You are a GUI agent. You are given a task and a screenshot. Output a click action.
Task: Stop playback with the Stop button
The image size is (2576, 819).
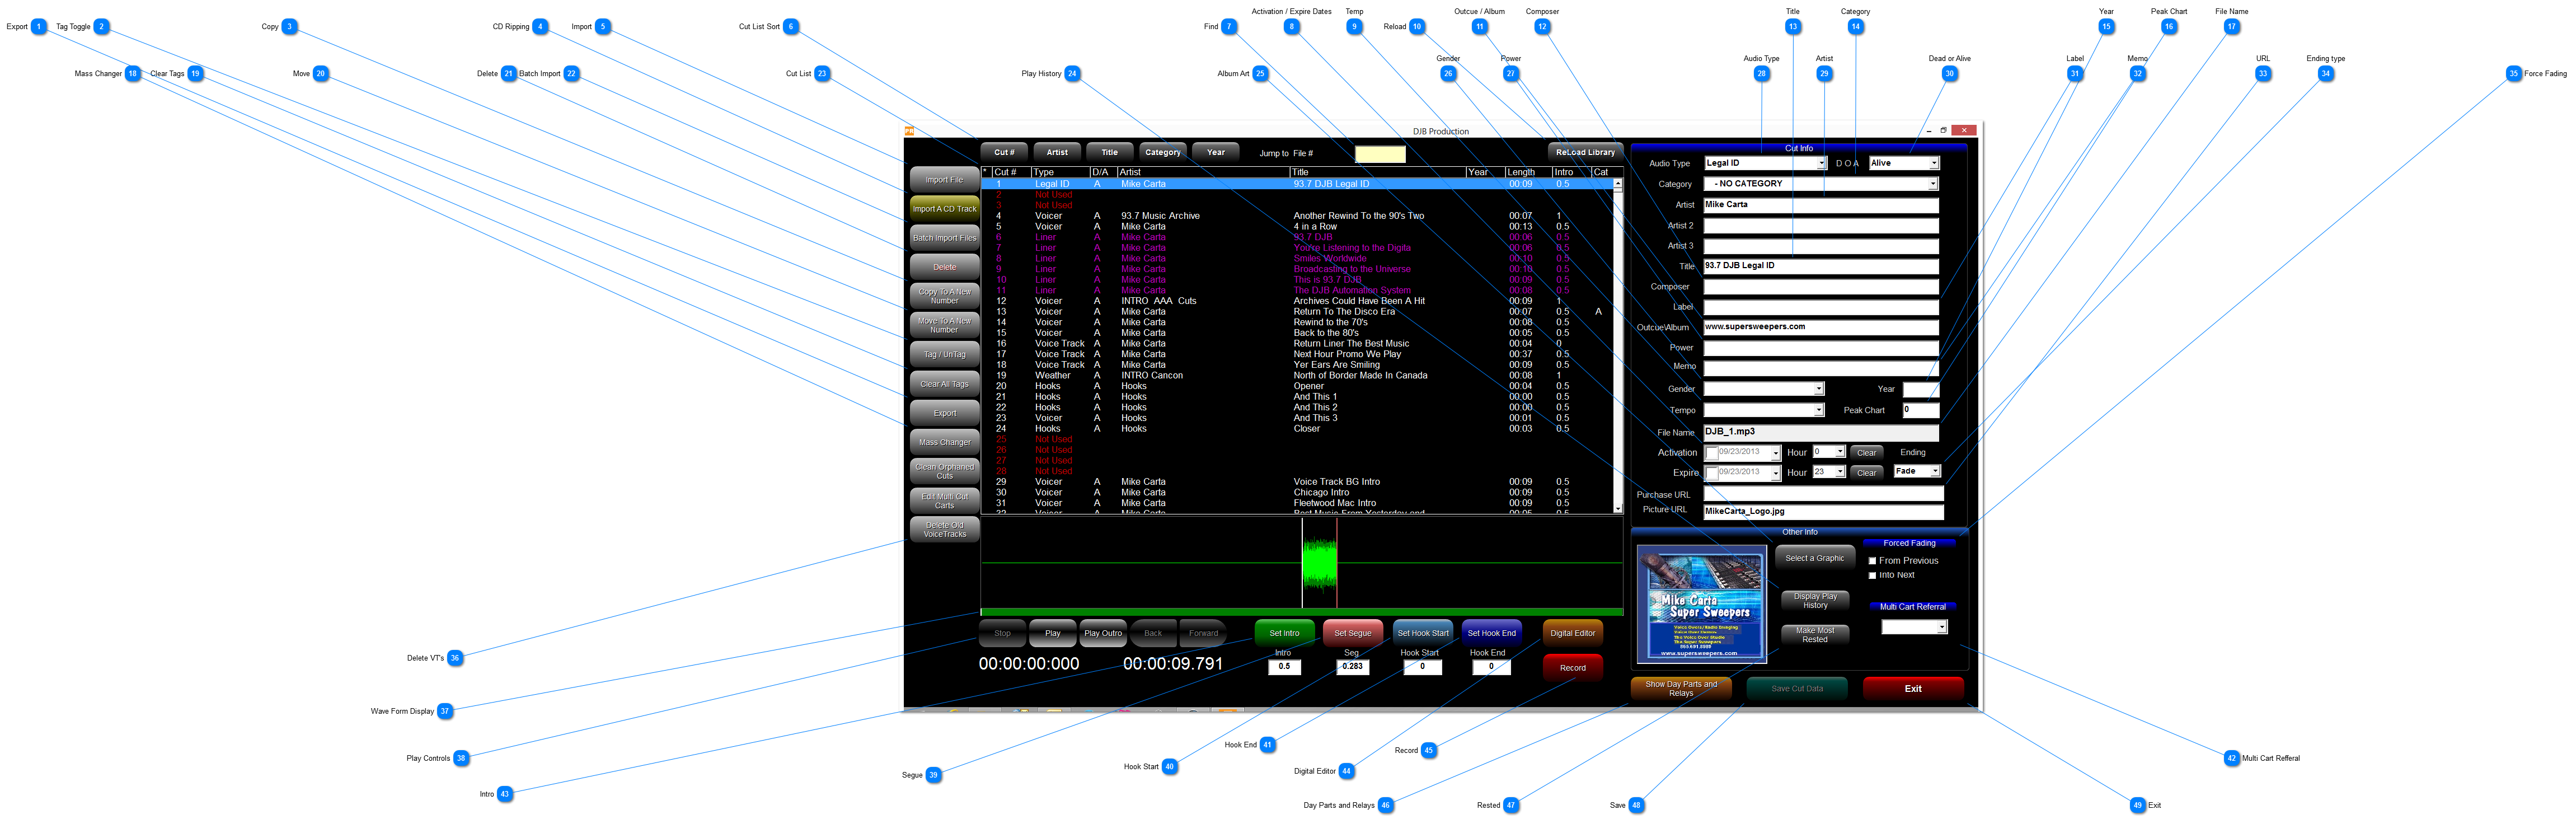(1002, 633)
